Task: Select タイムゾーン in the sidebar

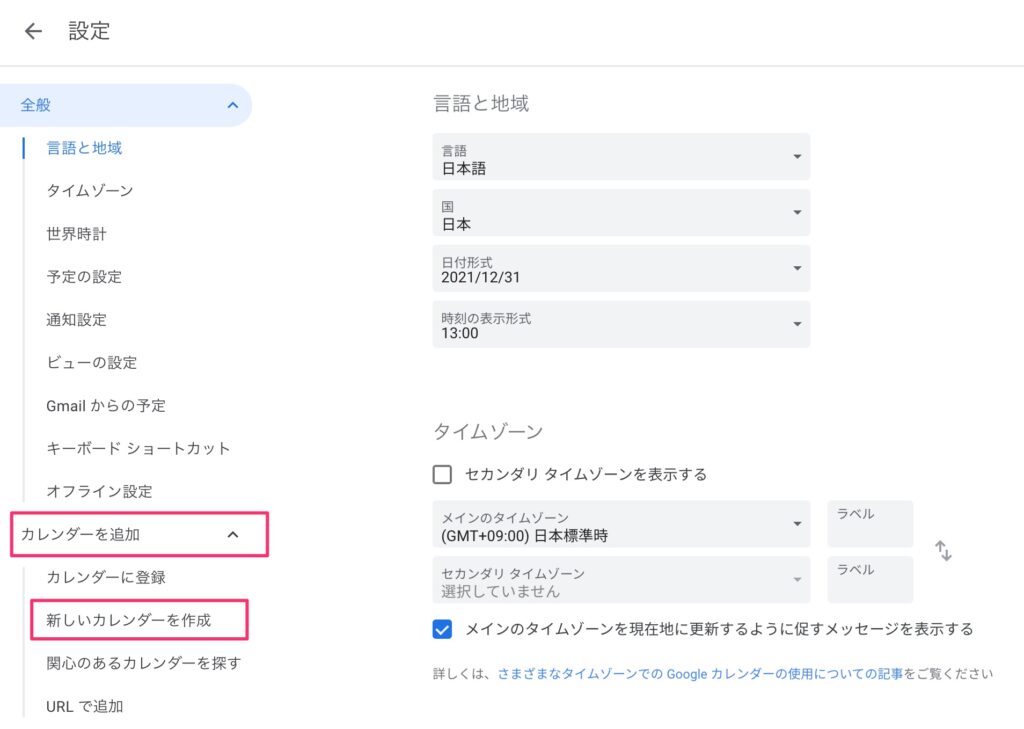Action: click(x=90, y=191)
